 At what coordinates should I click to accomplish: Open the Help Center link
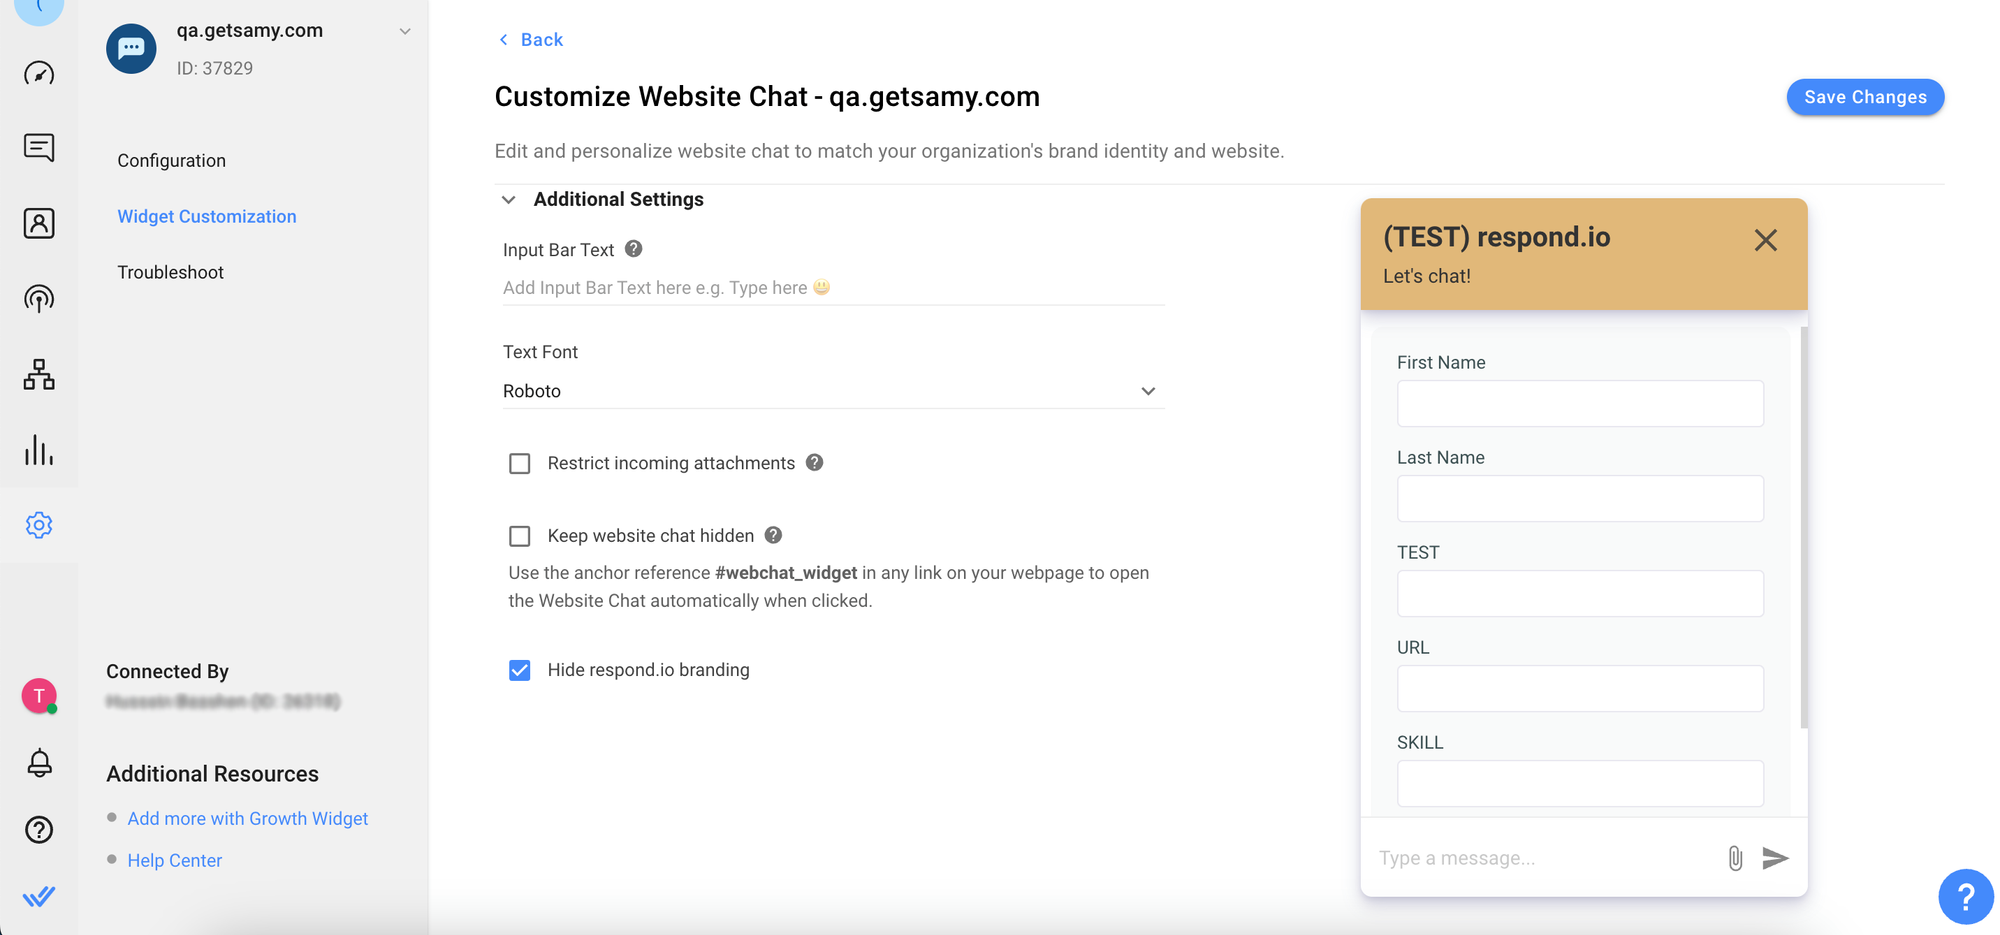[x=174, y=861]
